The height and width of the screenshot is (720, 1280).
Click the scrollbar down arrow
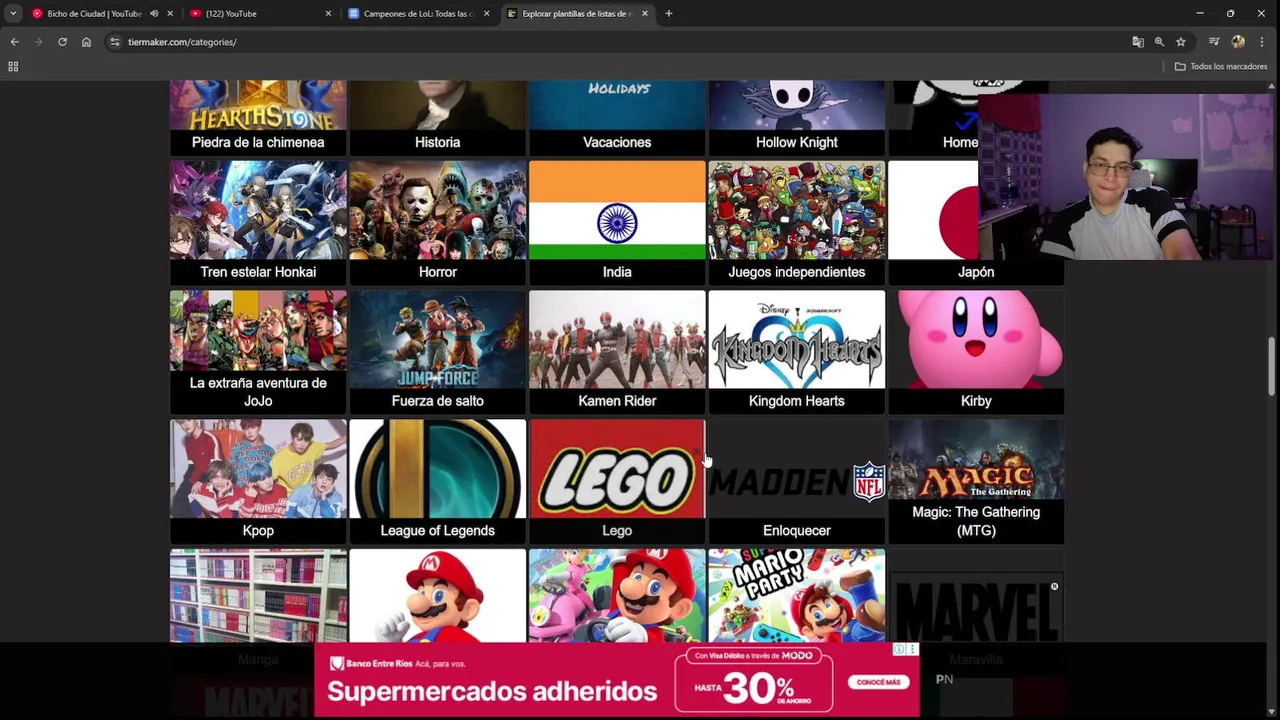pyautogui.click(x=1272, y=713)
